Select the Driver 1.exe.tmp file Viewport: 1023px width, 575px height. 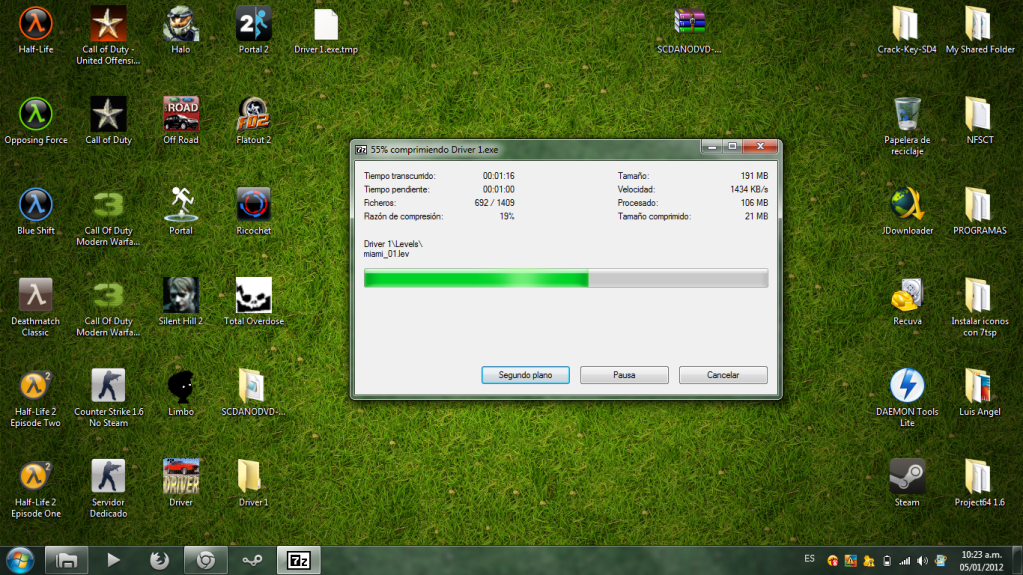click(326, 30)
